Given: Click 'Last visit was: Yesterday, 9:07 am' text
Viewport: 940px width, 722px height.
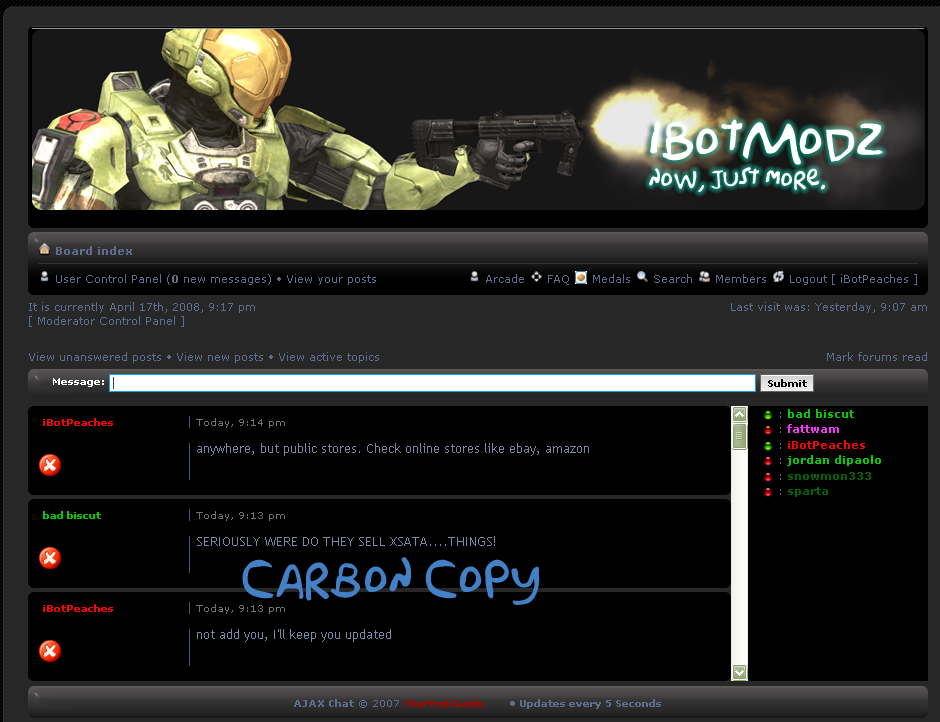Looking at the screenshot, I should [x=828, y=307].
